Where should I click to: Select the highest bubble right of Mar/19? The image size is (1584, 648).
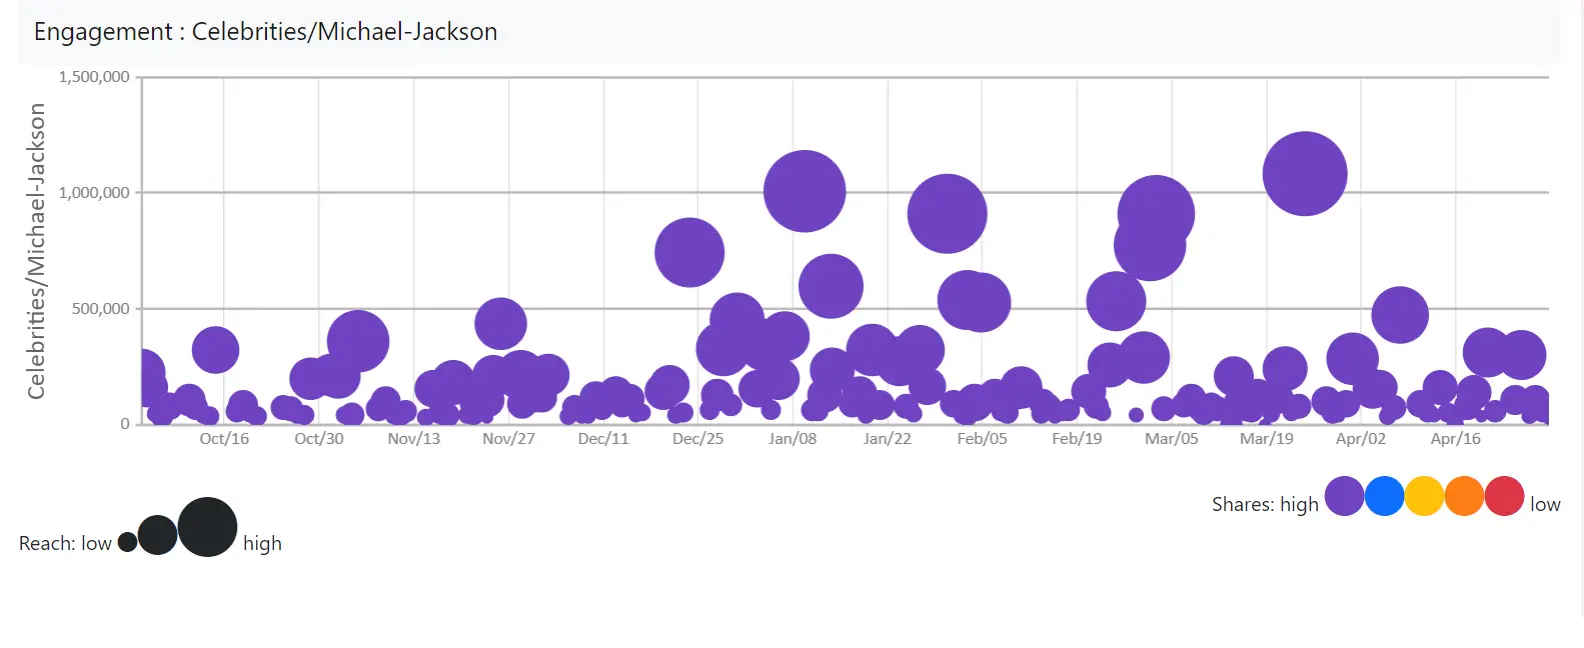[1304, 174]
